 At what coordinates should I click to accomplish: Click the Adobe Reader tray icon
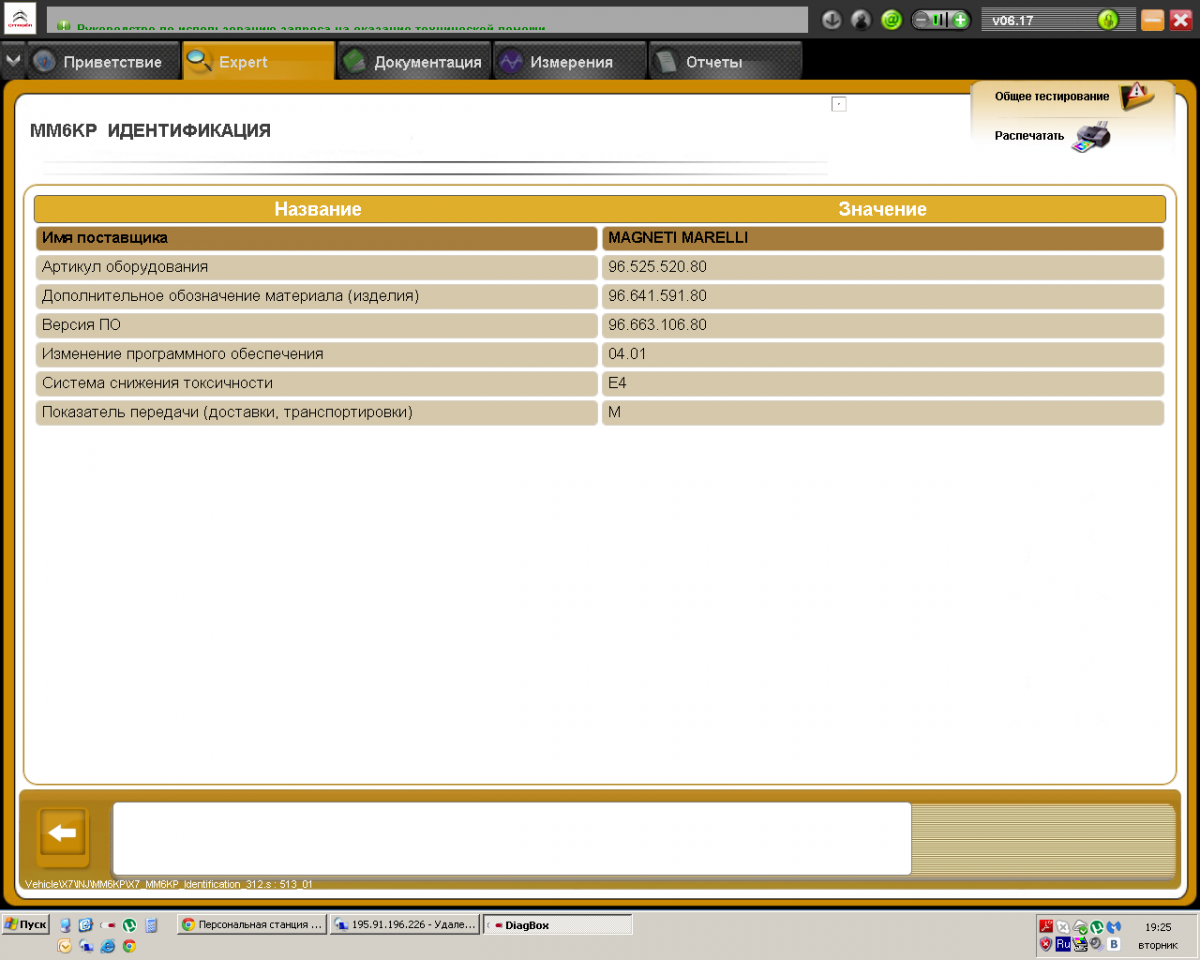point(1046,926)
